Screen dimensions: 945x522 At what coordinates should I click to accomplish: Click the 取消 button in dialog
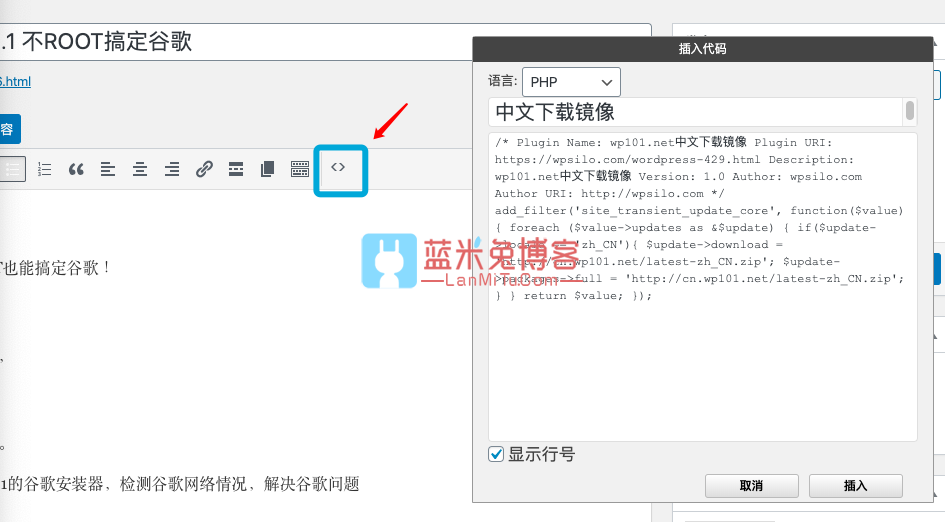752,486
